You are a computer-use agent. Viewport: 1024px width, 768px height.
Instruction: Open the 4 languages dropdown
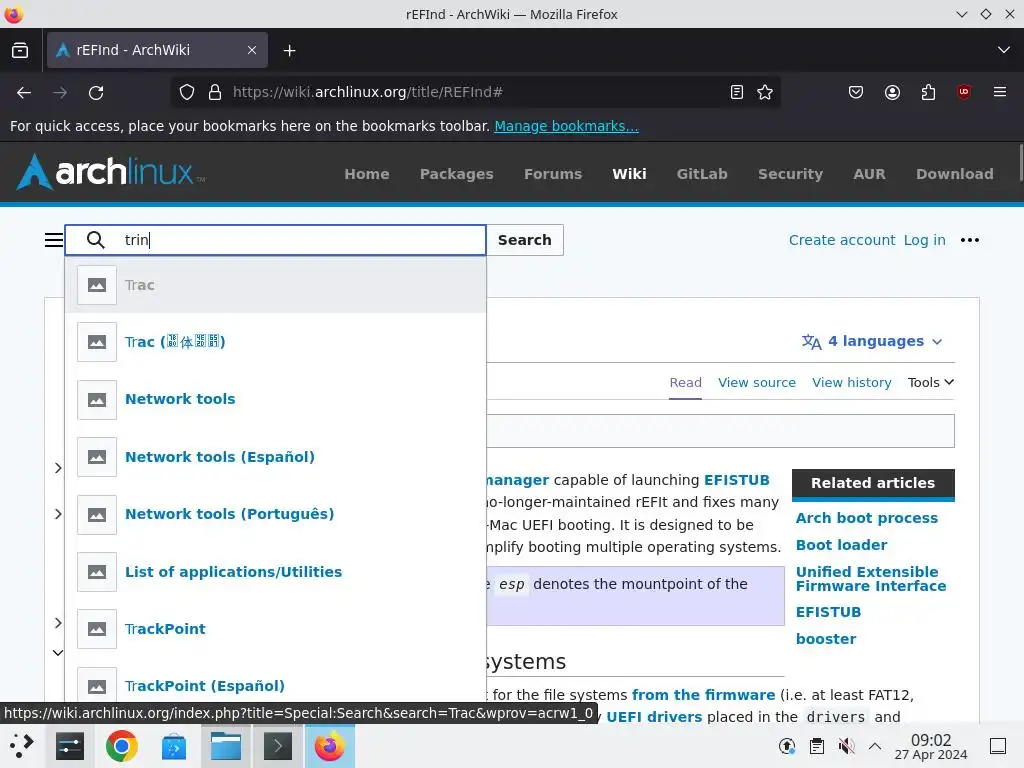(872, 342)
